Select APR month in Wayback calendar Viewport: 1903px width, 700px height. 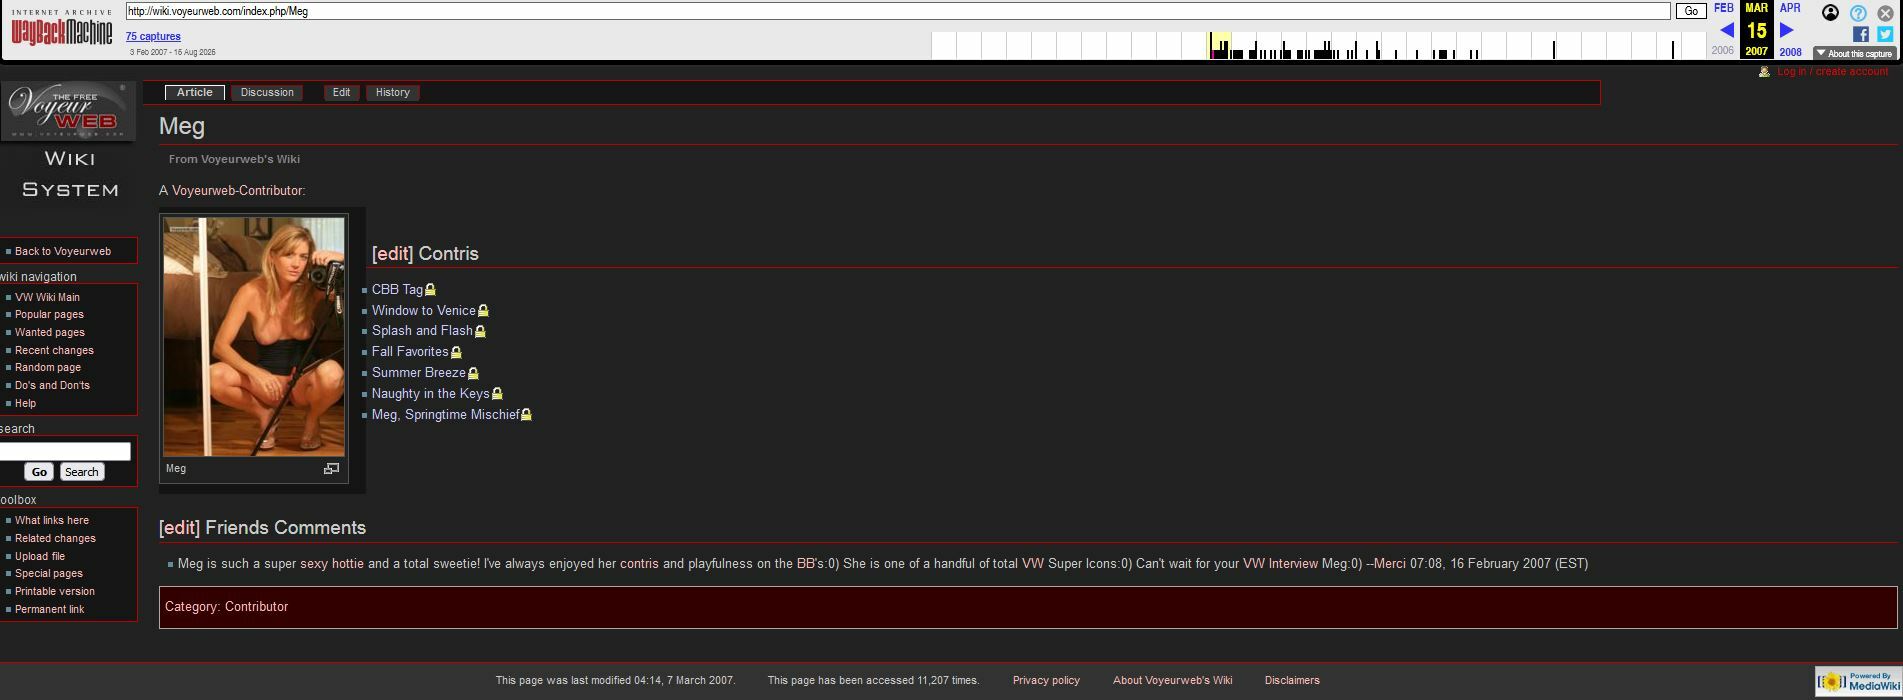coord(1790,8)
